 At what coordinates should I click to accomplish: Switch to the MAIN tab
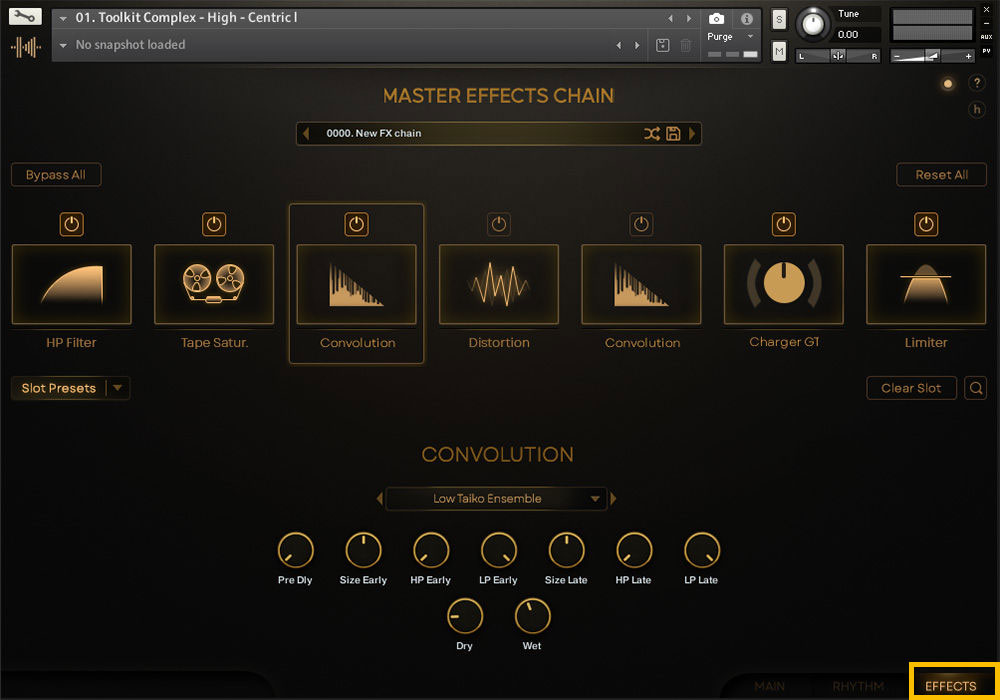pos(769,686)
